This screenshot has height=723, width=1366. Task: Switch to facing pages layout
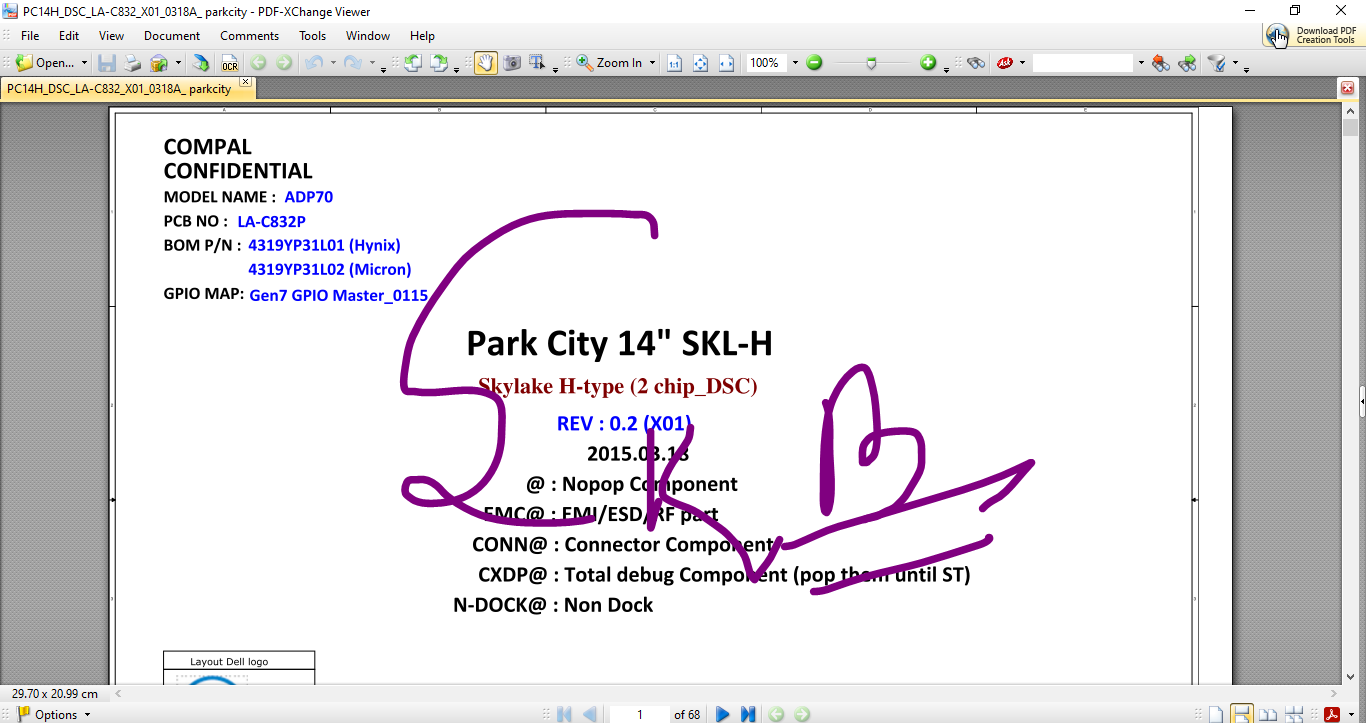pyautogui.click(x=1267, y=714)
